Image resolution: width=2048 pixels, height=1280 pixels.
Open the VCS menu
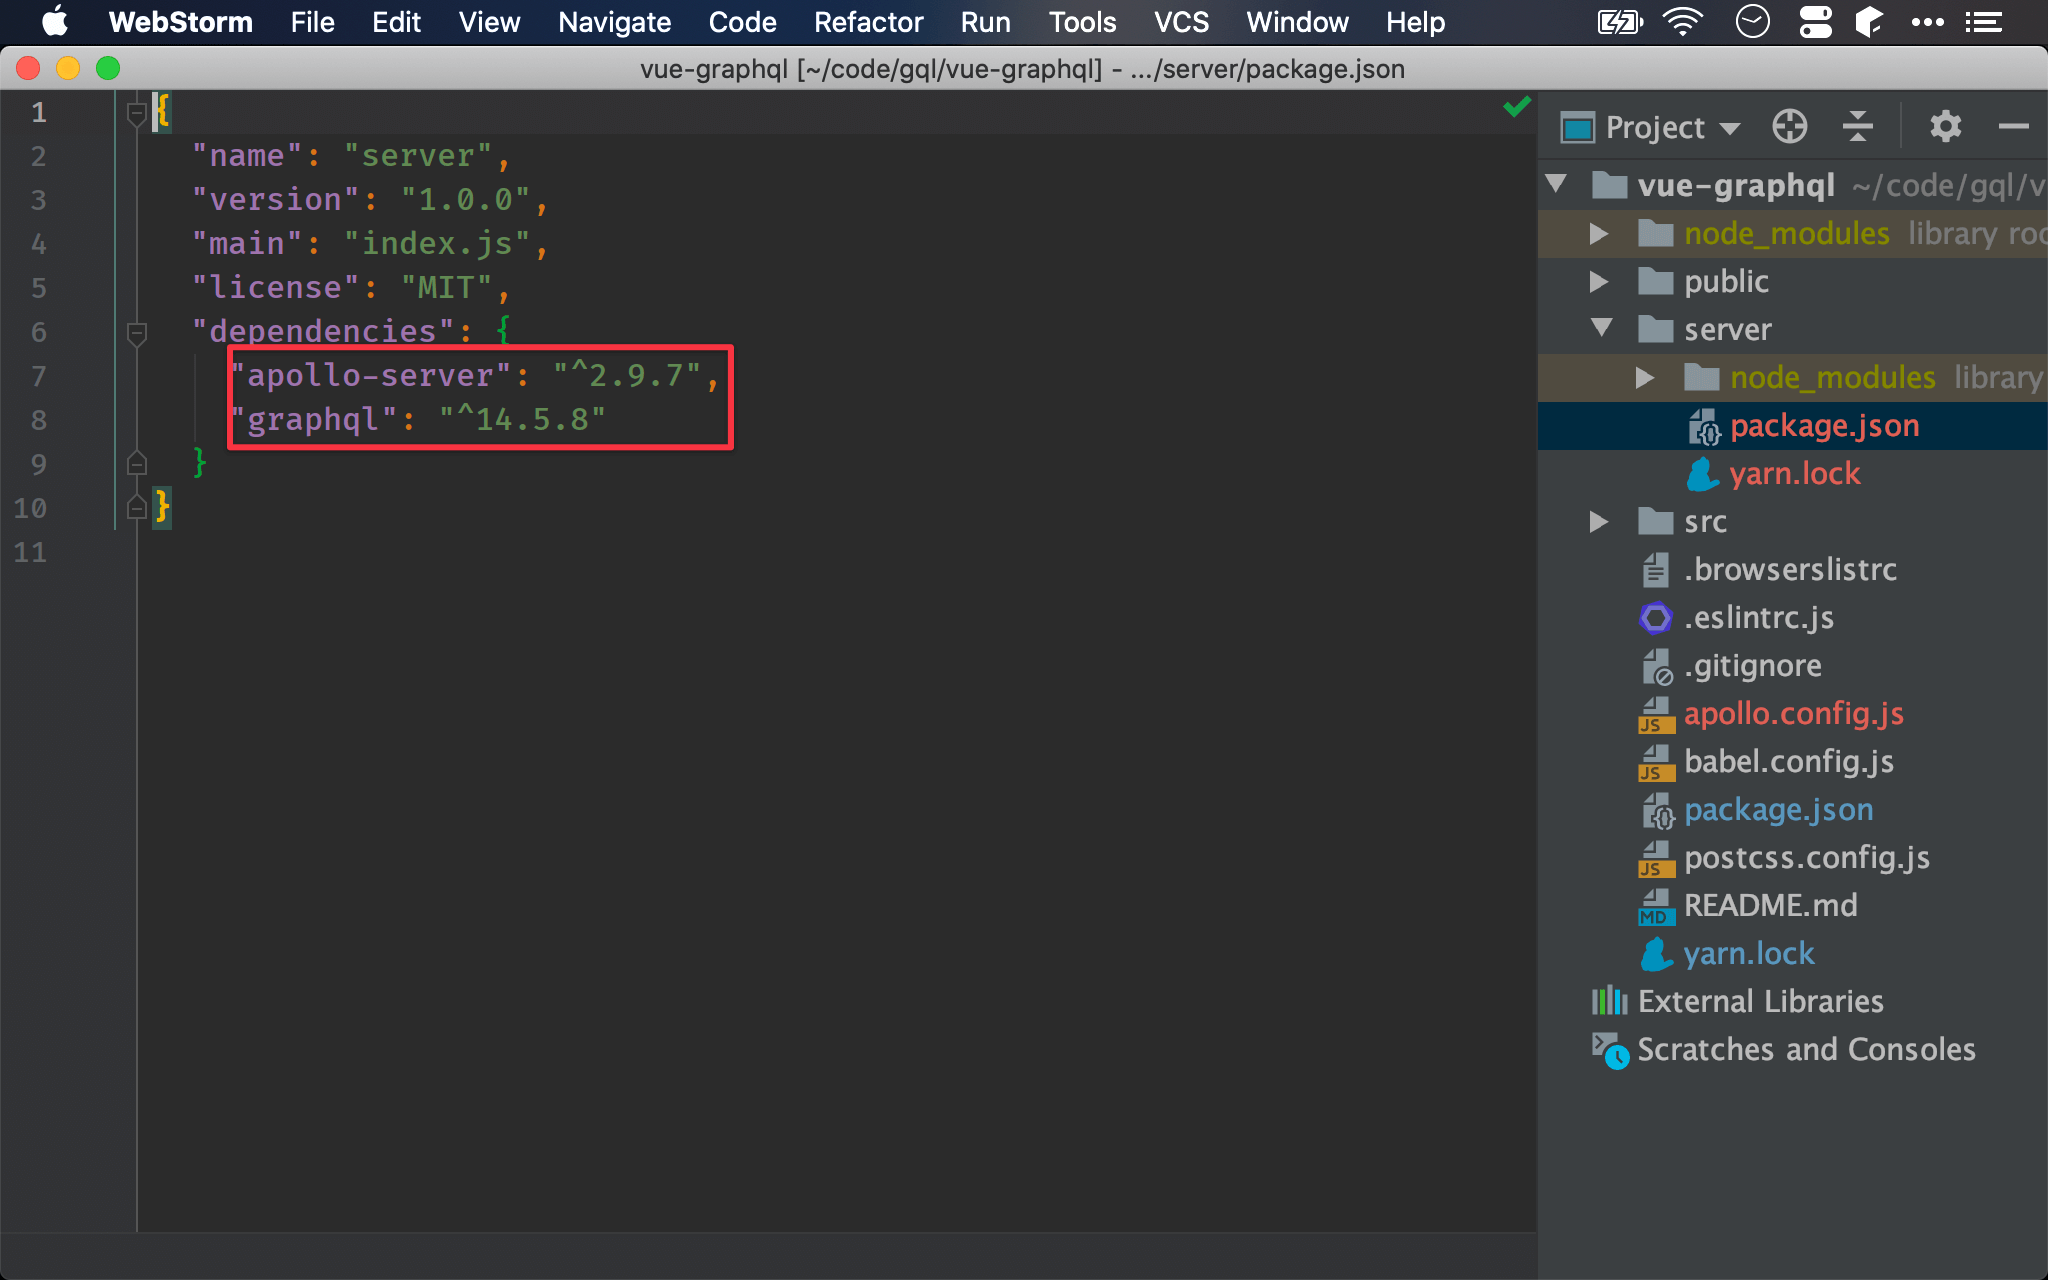pyautogui.click(x=1181, y=22)
